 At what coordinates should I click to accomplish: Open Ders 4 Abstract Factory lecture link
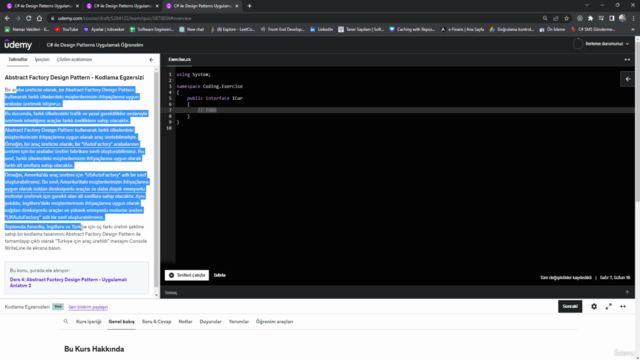point(68,282)
